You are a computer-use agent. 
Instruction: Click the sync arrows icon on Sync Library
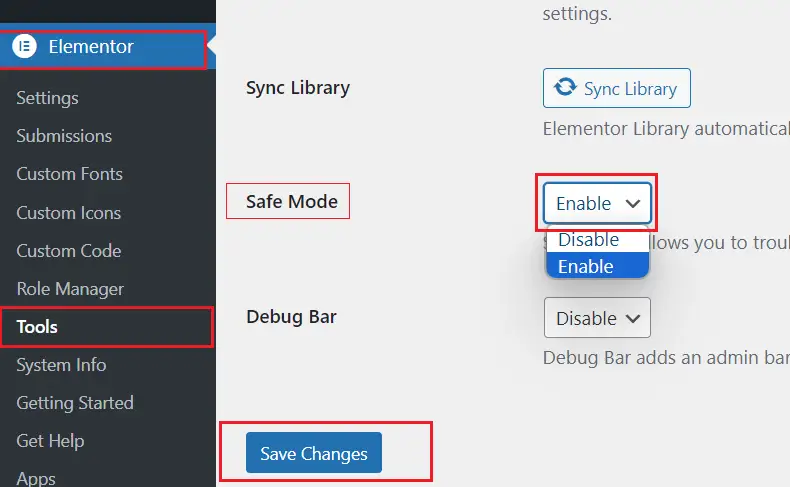[565, 88]
